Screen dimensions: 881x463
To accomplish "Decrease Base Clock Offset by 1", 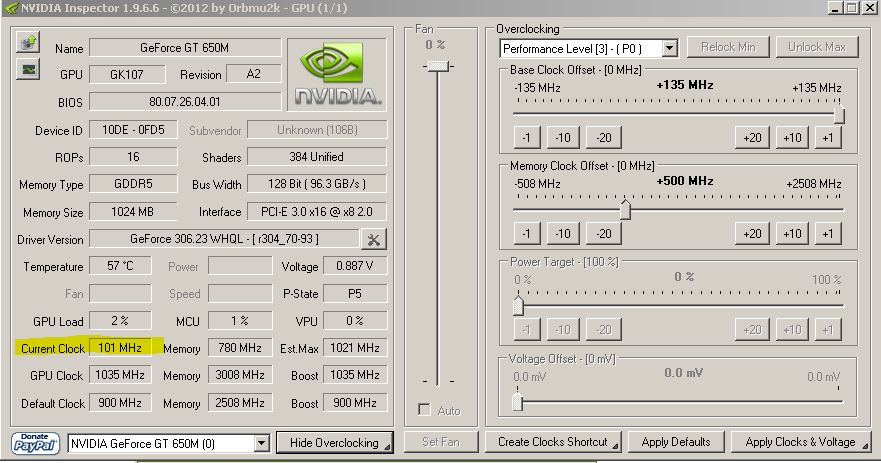I will (526, 138).
